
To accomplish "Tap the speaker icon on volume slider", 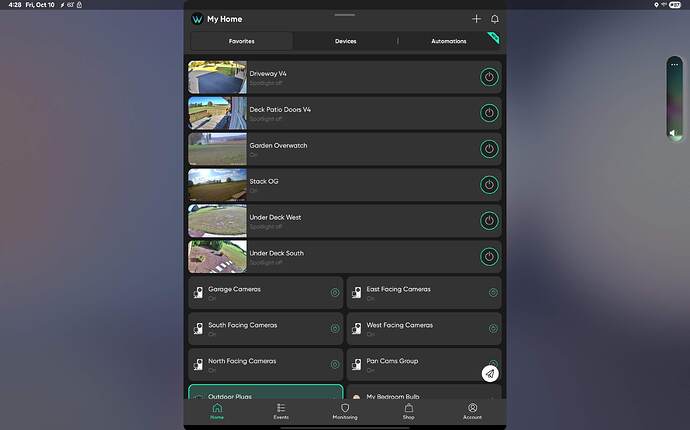I will pos(673,132).
